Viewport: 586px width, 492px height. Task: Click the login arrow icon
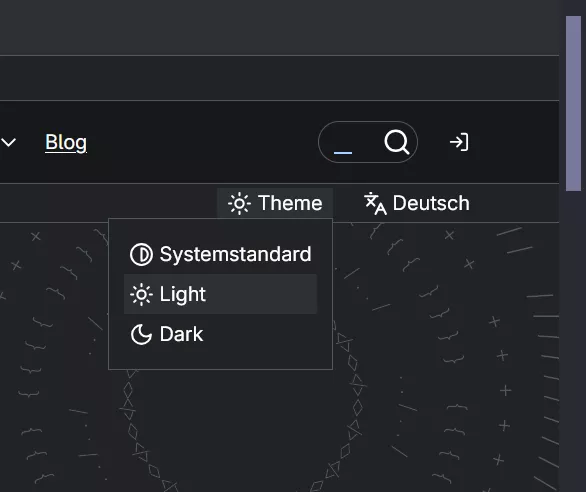(459, 142)
